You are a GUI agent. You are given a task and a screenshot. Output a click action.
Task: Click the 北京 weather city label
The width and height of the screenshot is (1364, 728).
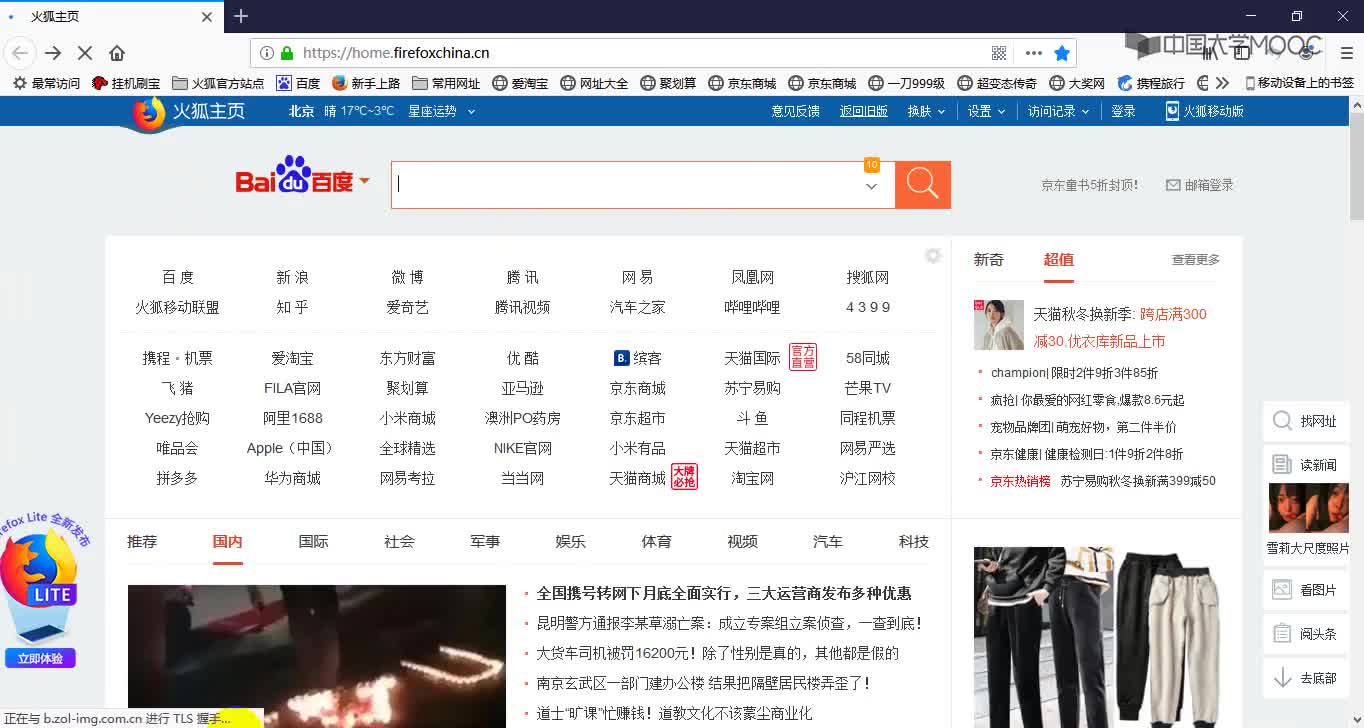pyautogui.click(x=301, y=111)
